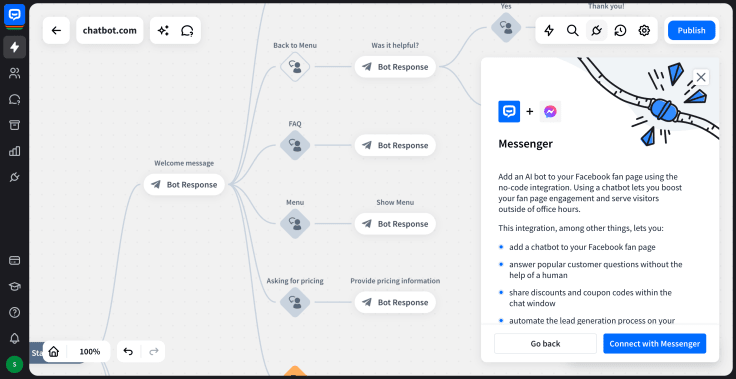This screenshot has width=736, height=379.
Task: Click the home view icon
Action: click(x=54, y=351)
